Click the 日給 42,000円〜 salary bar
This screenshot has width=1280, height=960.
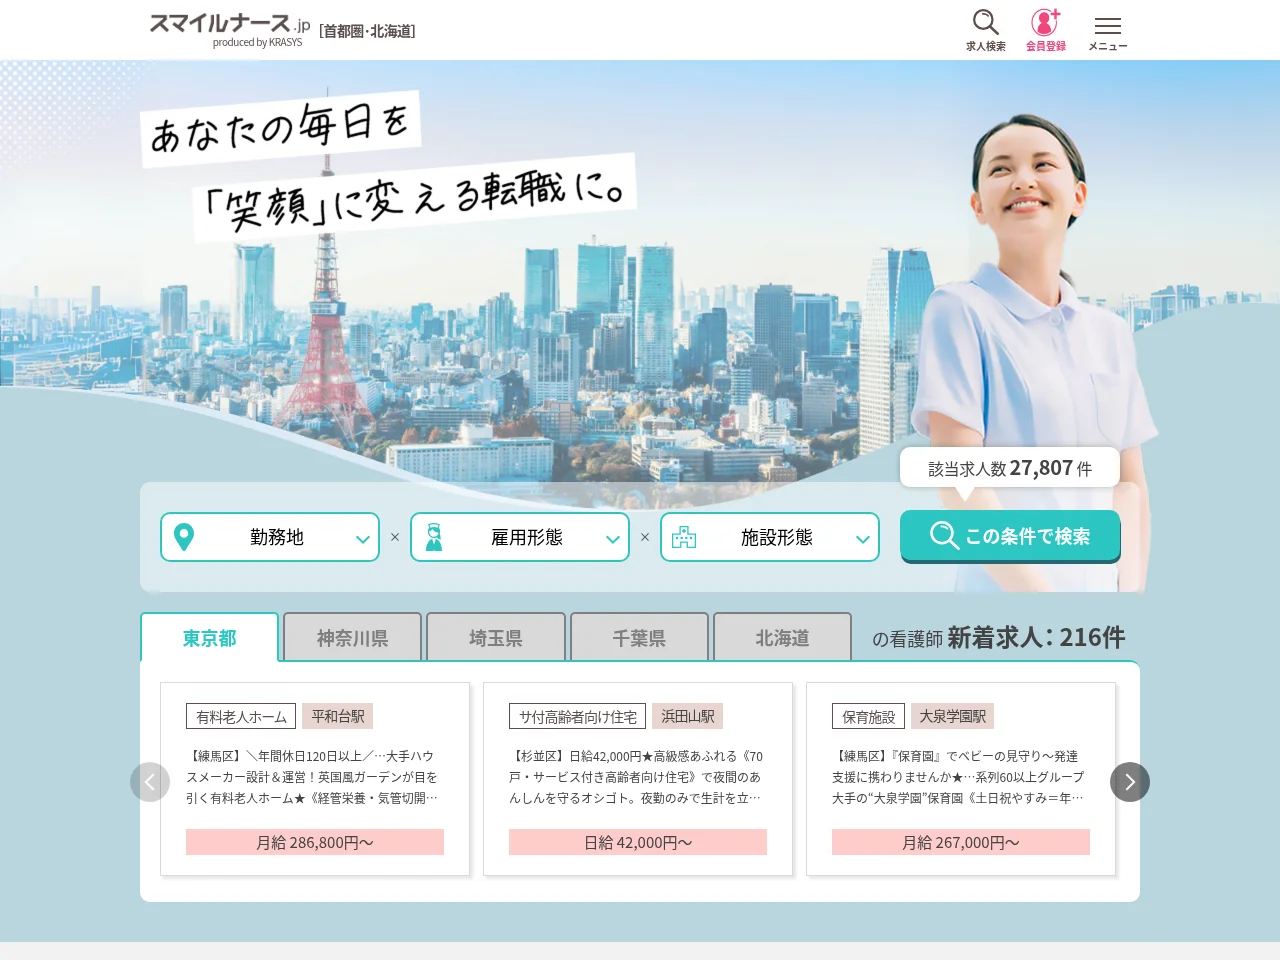638,842
